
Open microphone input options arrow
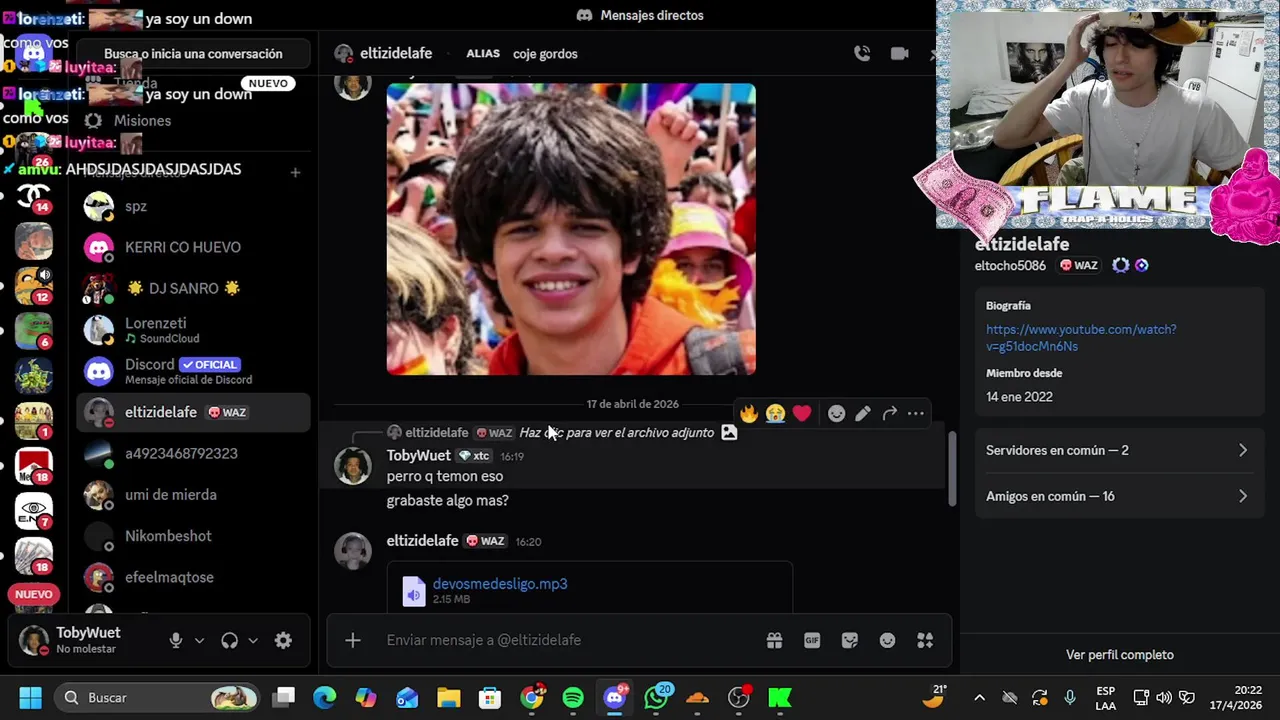(x=199, y=641)
